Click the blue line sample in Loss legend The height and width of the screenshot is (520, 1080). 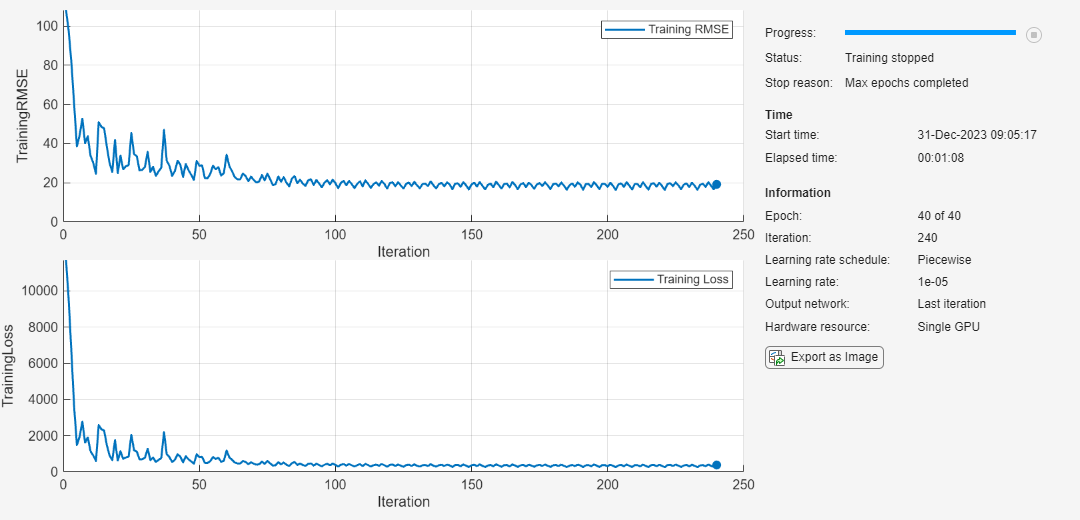(x=633, y=280)
